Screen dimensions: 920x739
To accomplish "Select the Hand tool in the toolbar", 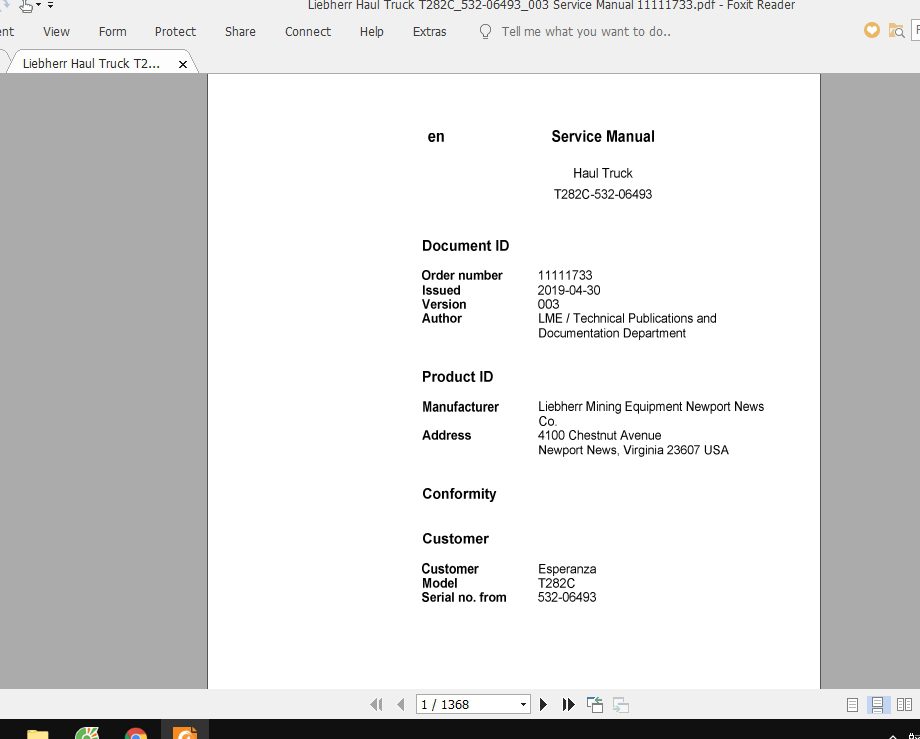I will click(x=26, y=6).
